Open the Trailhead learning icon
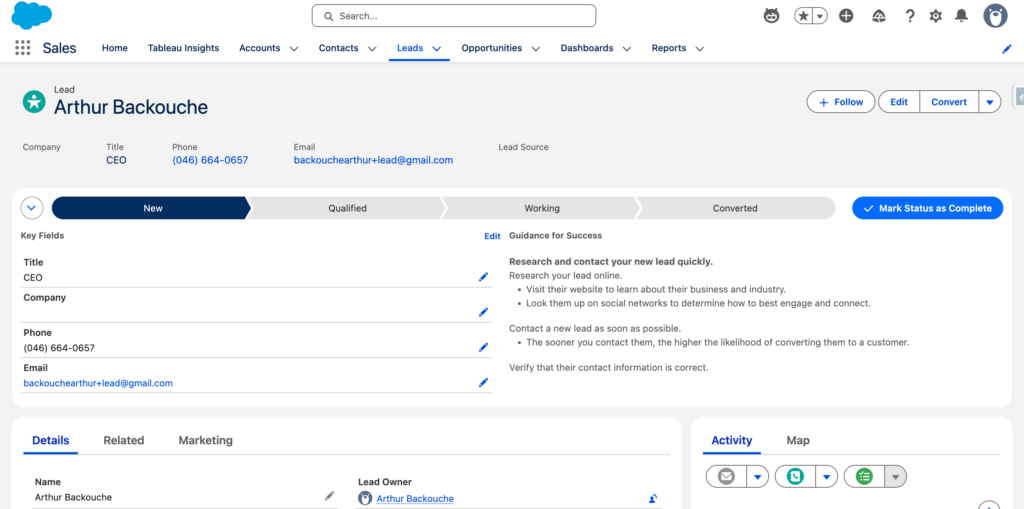The width and height of the screenshot is (1024, 509). 878,16
